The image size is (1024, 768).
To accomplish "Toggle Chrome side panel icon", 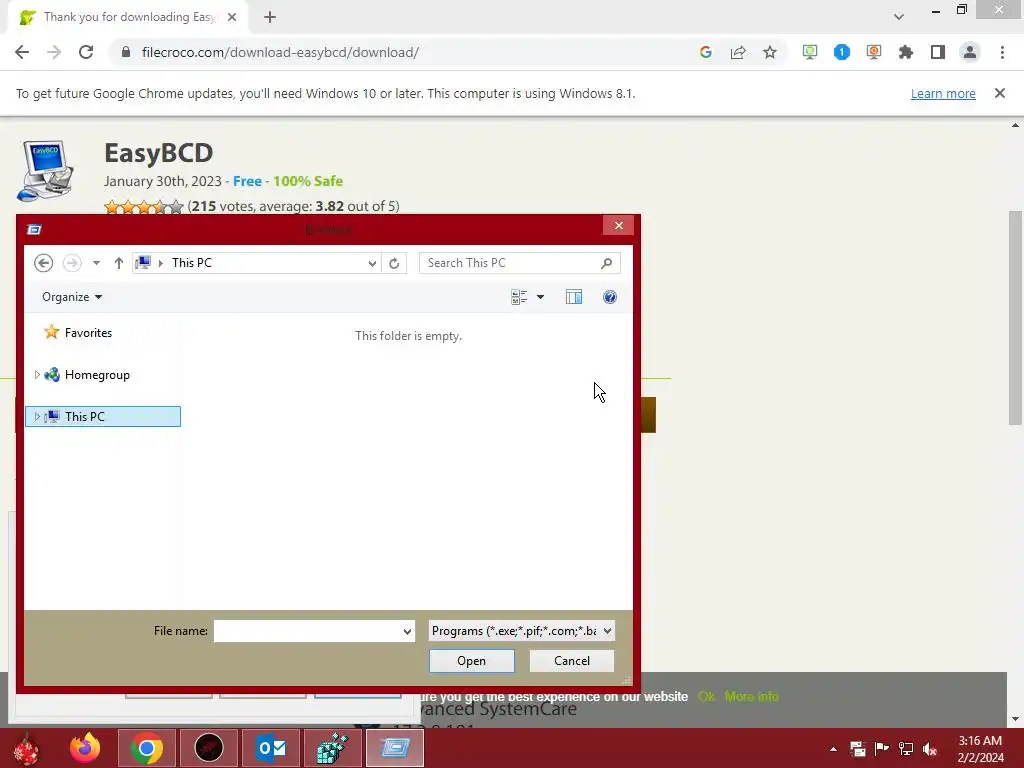I will [x=938, y=52].
